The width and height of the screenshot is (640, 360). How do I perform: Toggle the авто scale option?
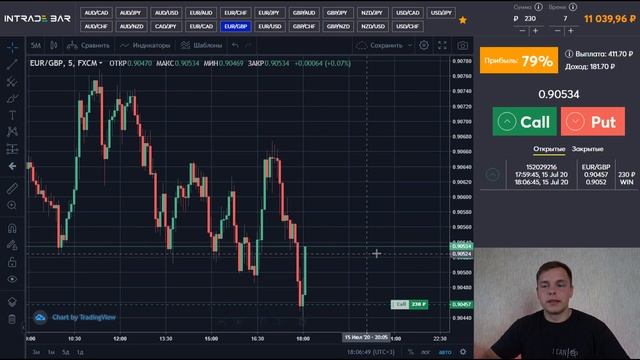(x=445, y=352)
